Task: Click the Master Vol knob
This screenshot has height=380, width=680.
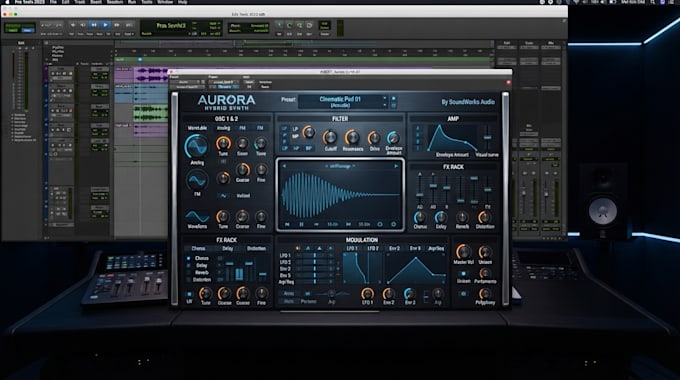Action: coord(463,252)
